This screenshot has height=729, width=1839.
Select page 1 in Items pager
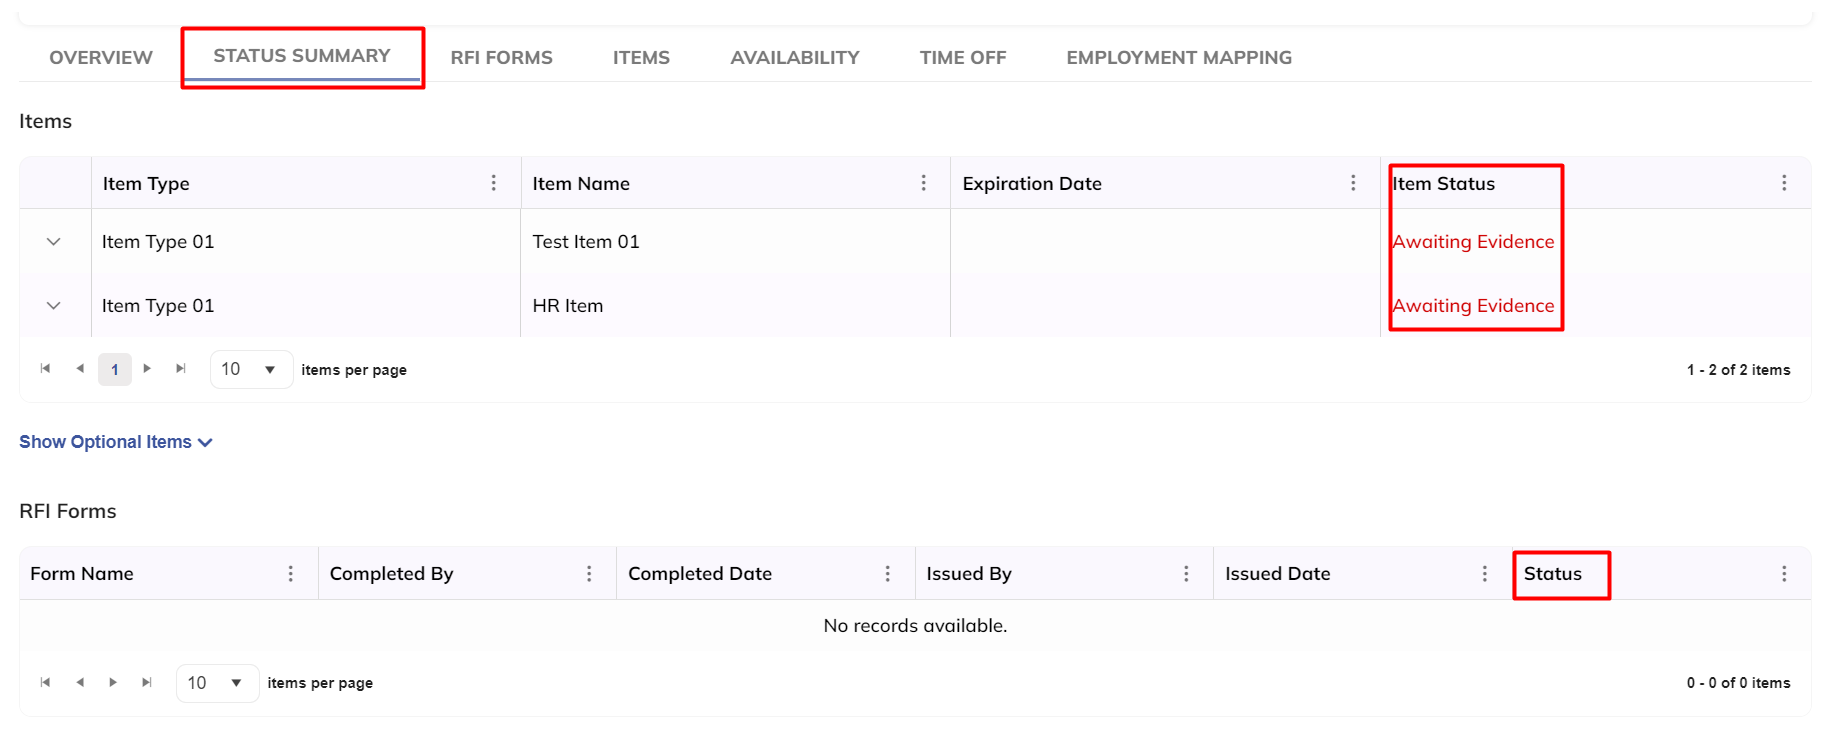point(115,370)
